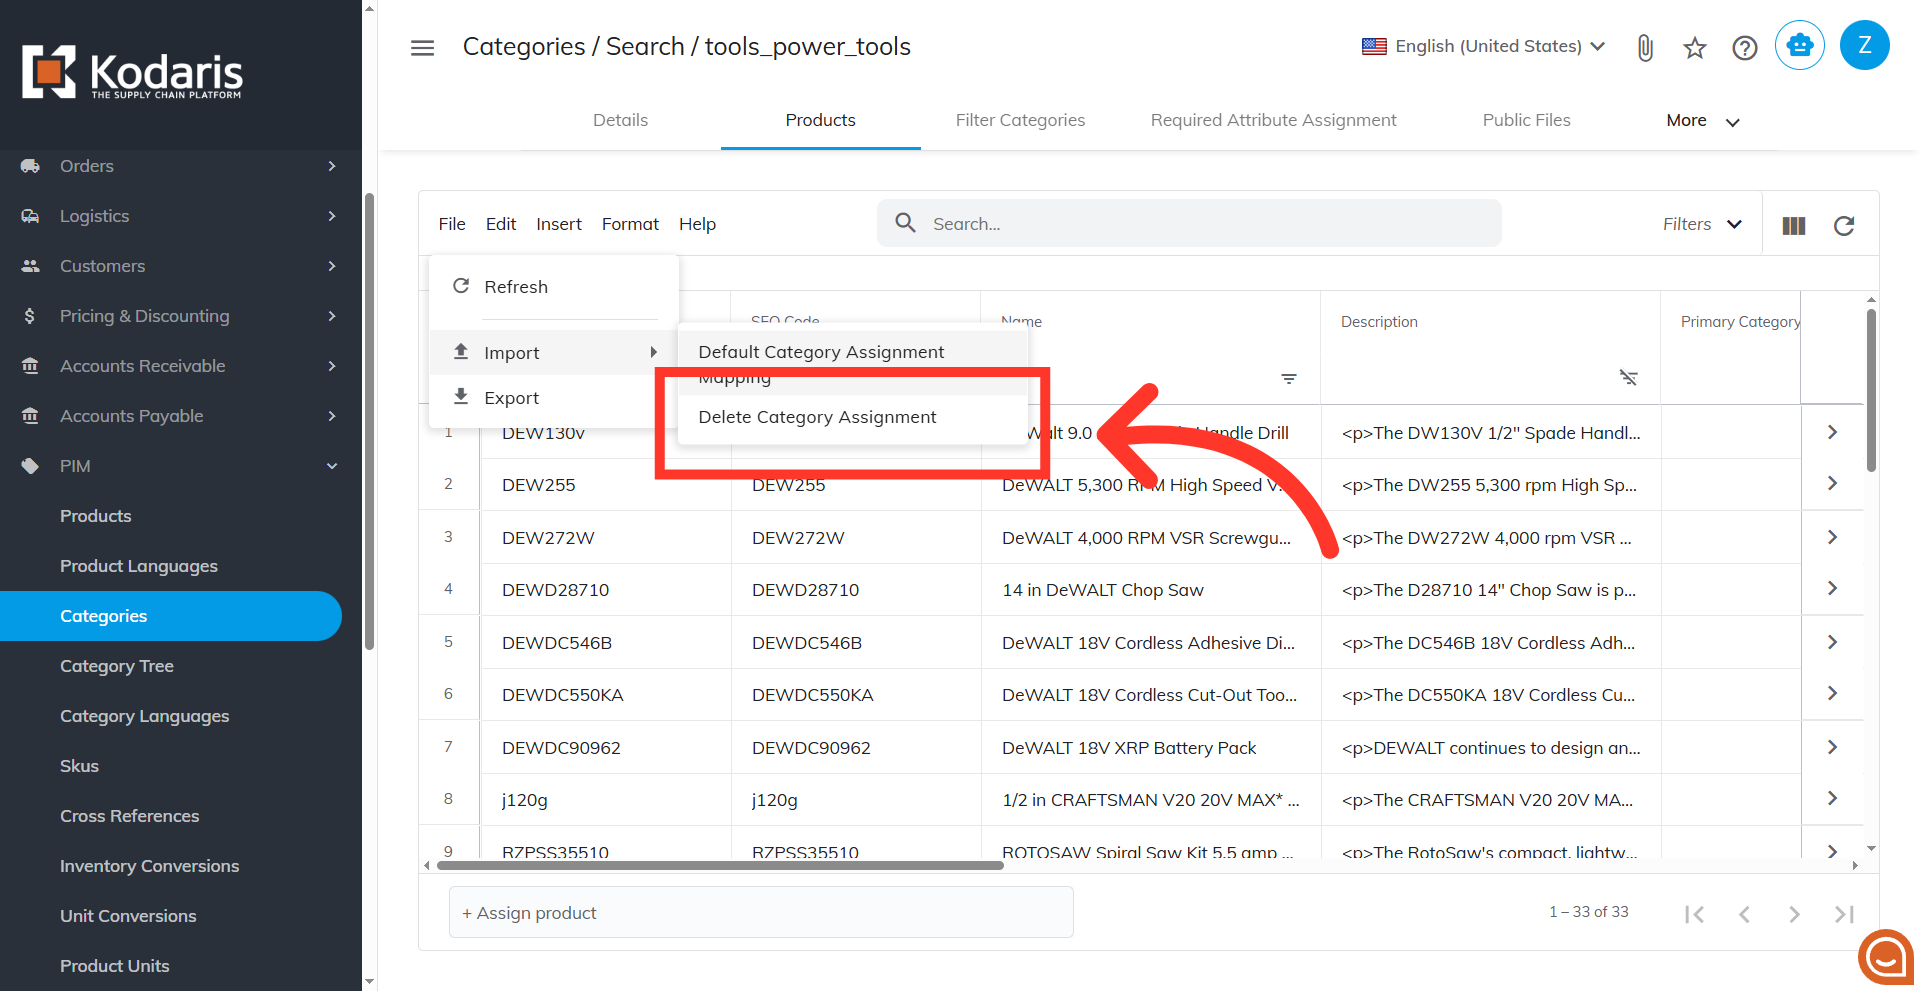Open the Insert menu
1920x991 pixels.
coord(559,224)
